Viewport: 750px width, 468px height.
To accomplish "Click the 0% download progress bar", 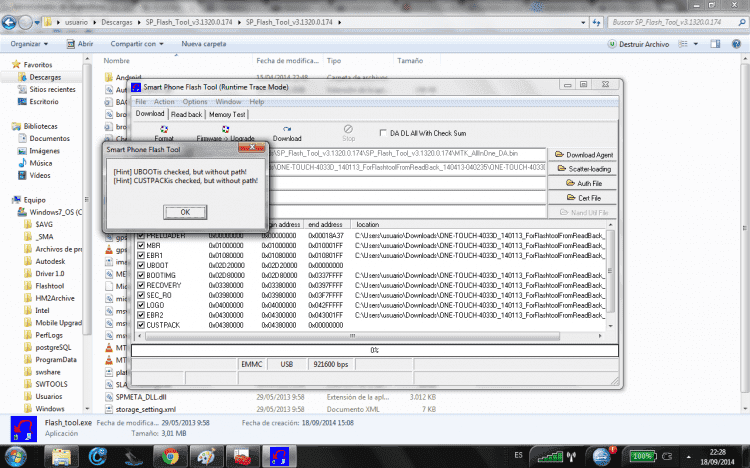I will 375,350.
